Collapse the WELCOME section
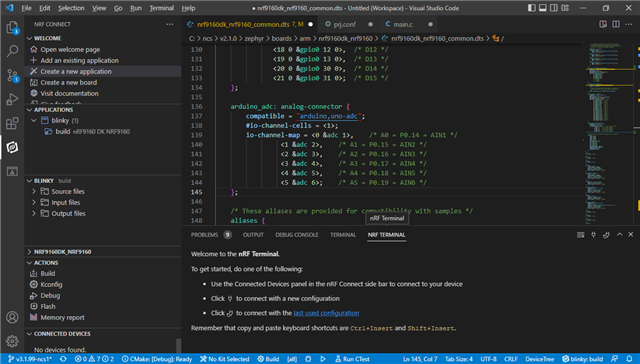This screenshot has width=640, height=364. (29, 38)
